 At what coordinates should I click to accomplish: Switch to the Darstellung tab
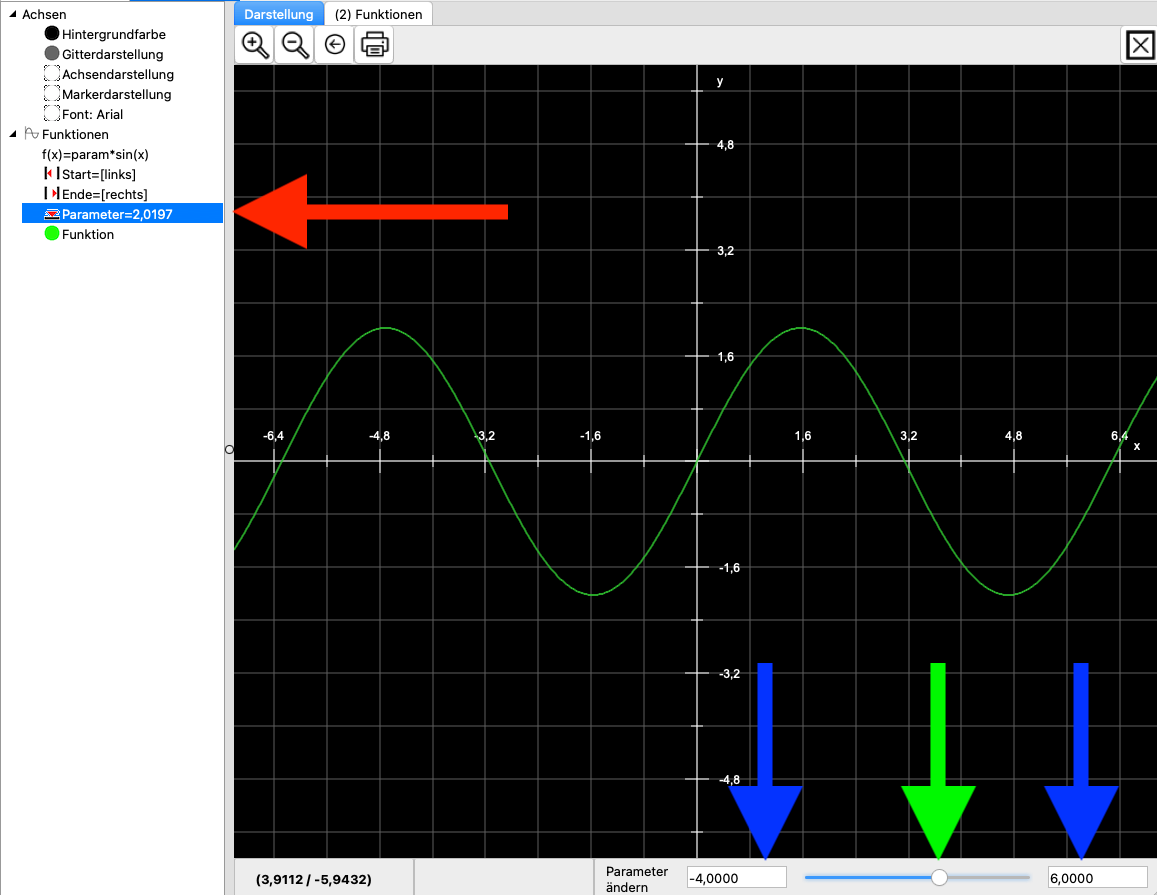279,14
